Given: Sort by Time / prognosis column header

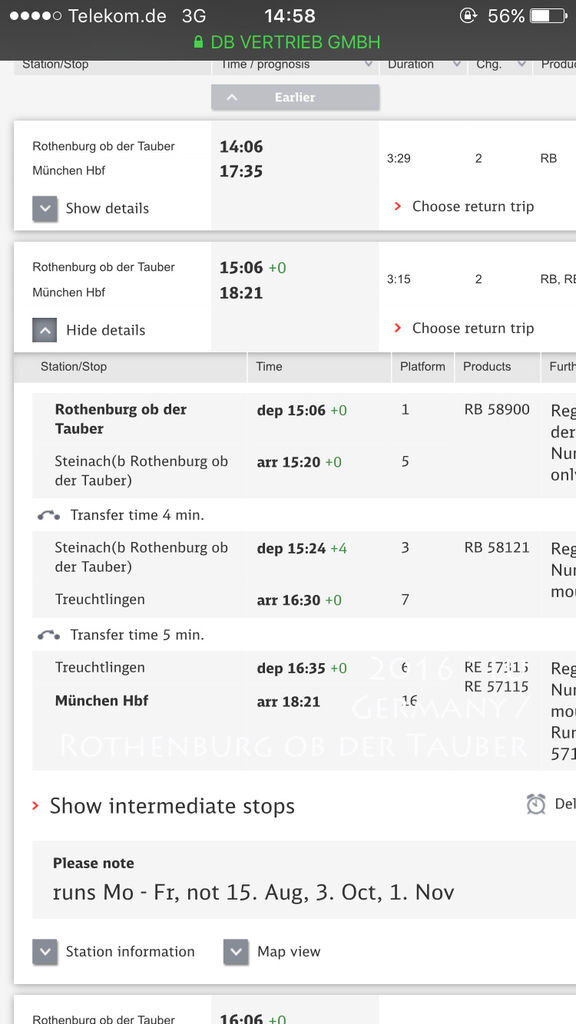Looking at the screenshot, I should coord(296,65).
